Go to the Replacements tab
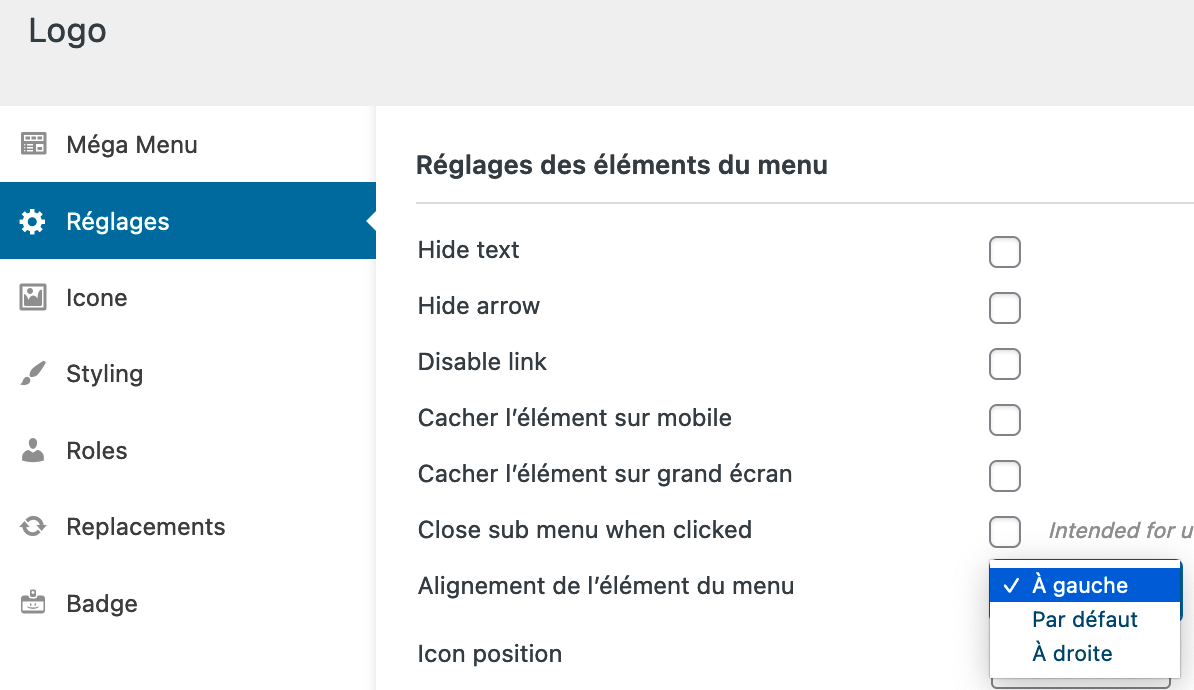 point(145,527)
